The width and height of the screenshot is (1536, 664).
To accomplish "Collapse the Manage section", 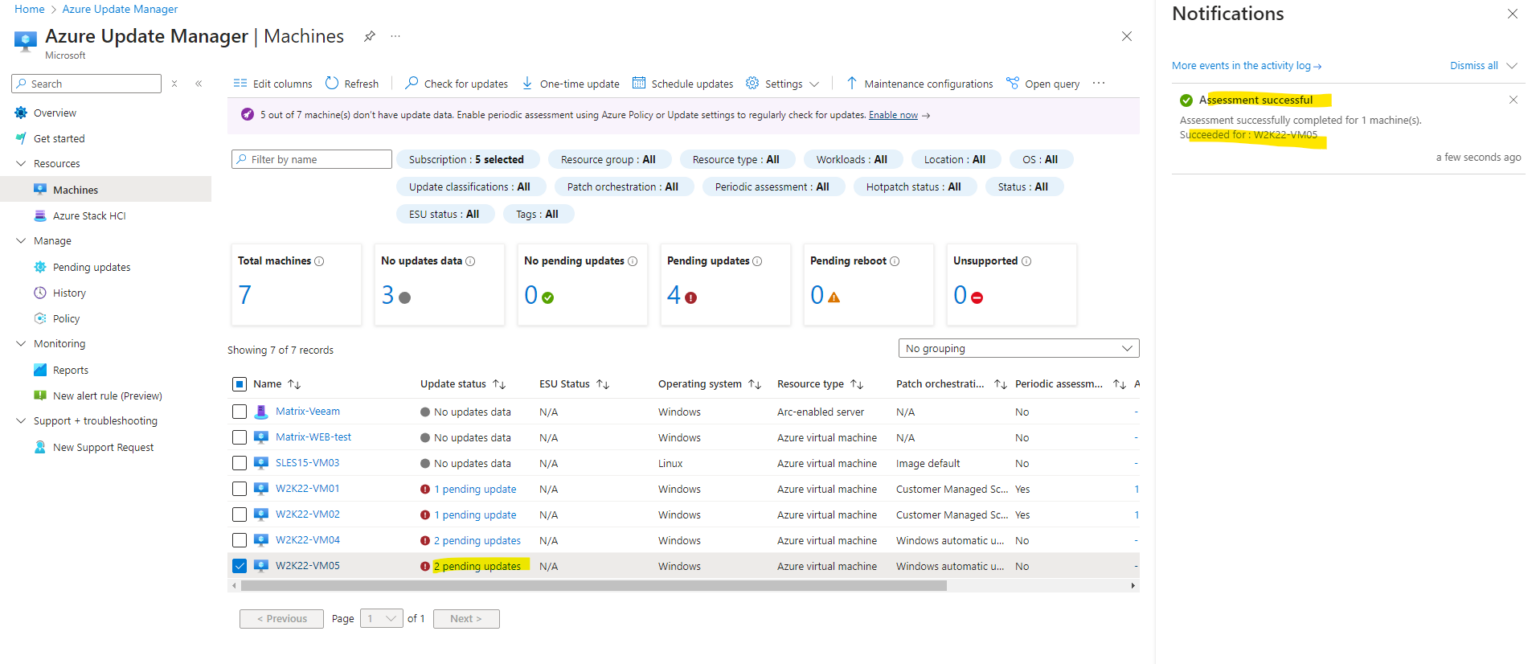I will [22, 240].
